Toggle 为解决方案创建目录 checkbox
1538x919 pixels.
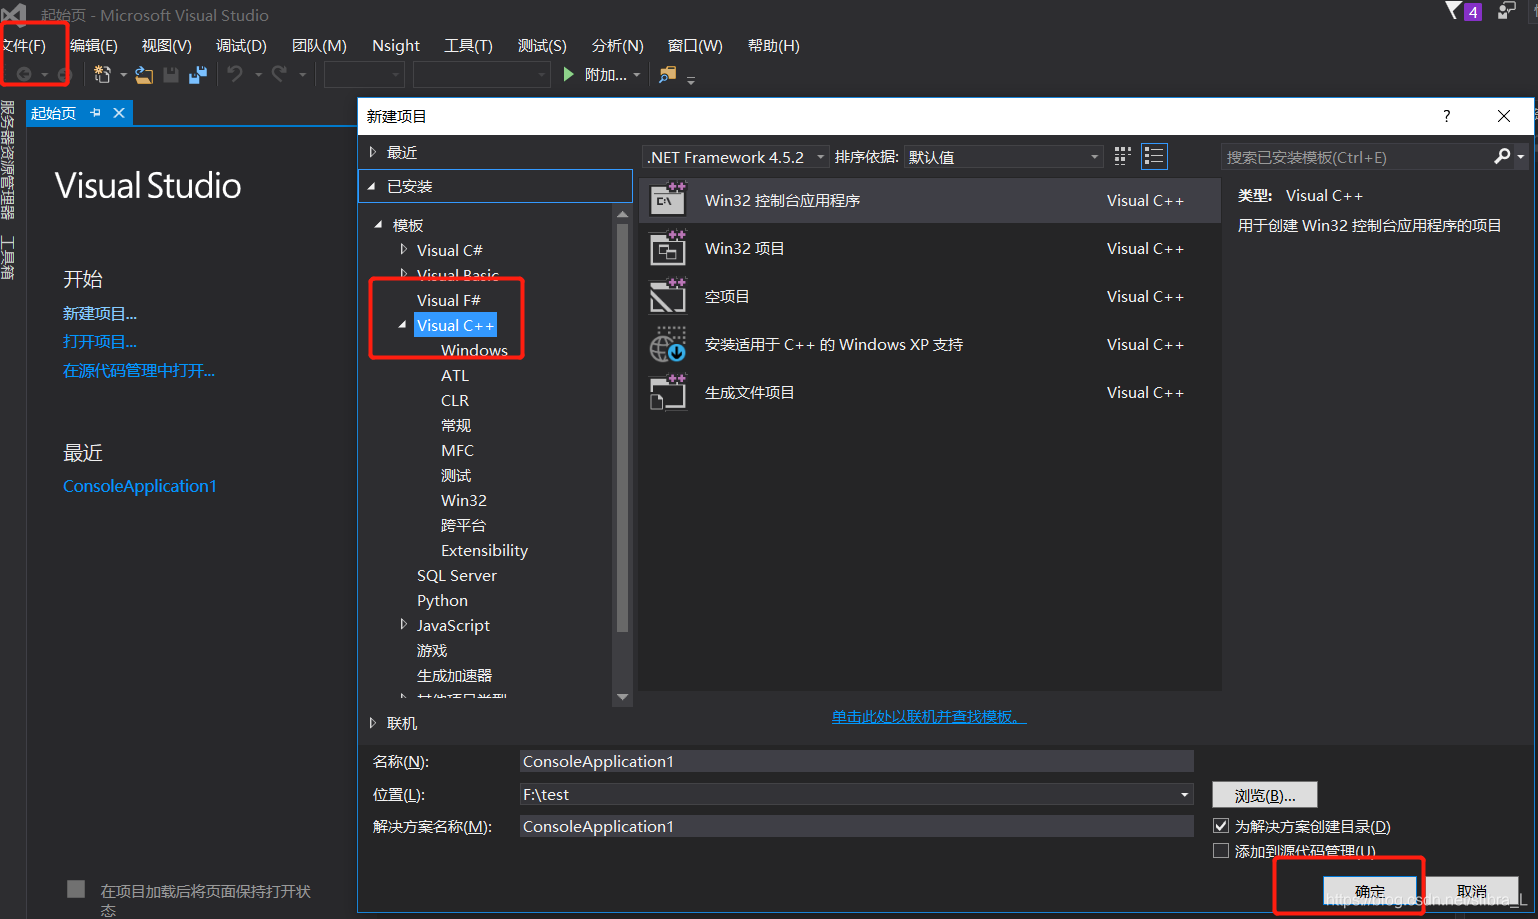coord(1221,826)
